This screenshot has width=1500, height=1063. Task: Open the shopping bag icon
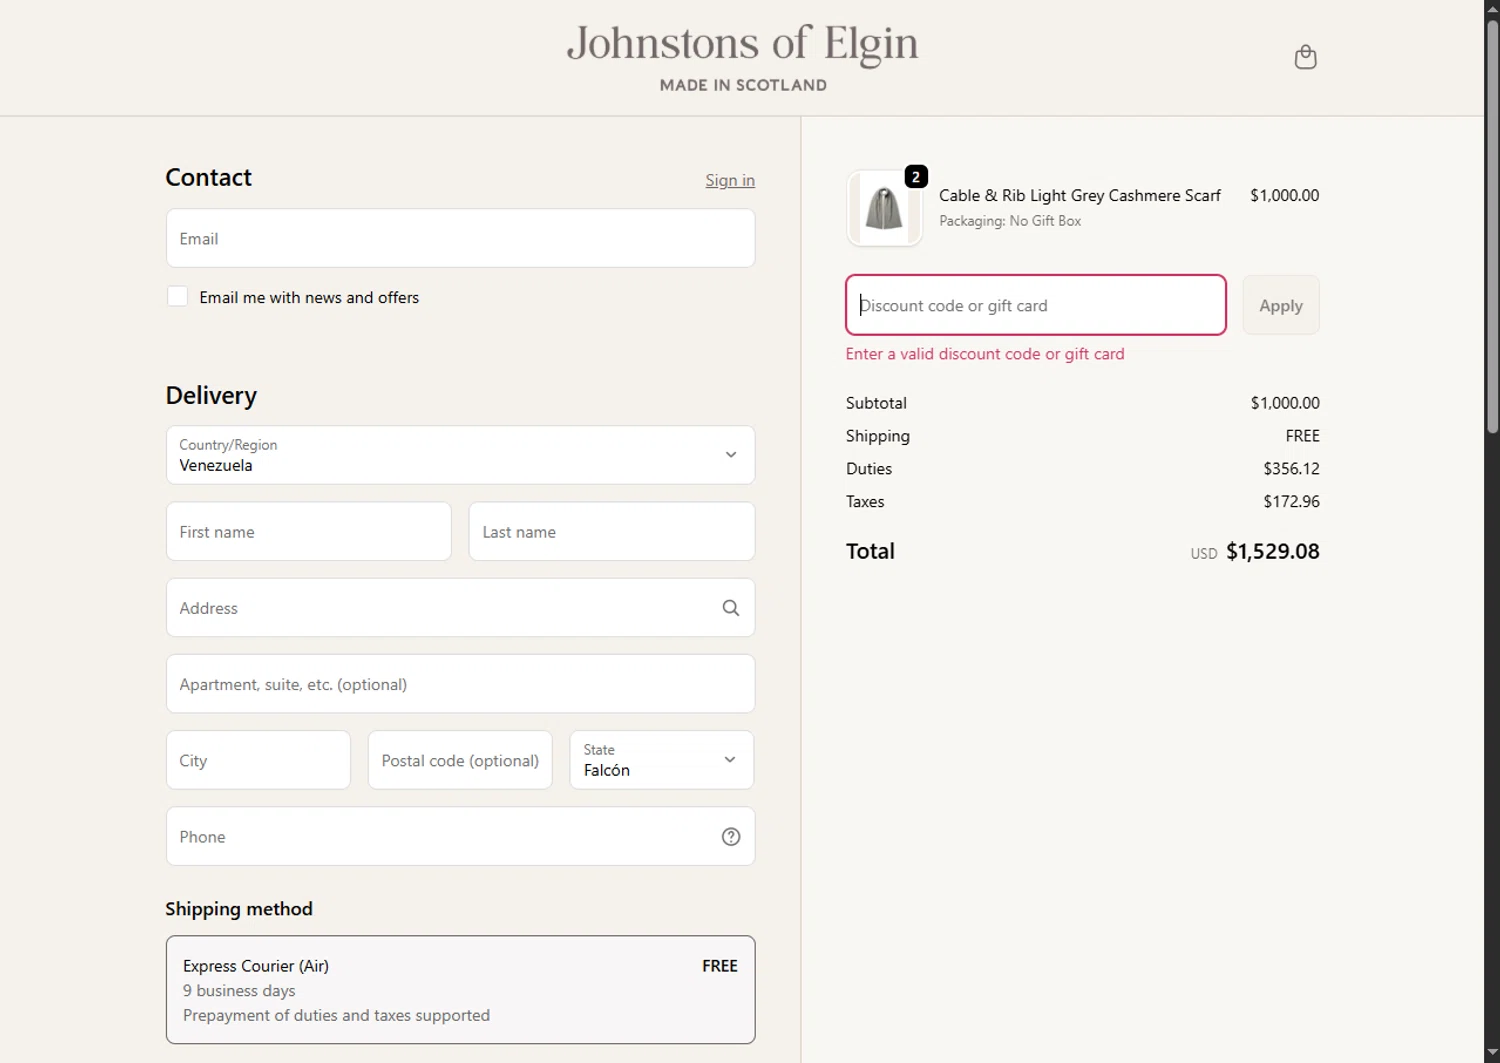point(1305,57)
